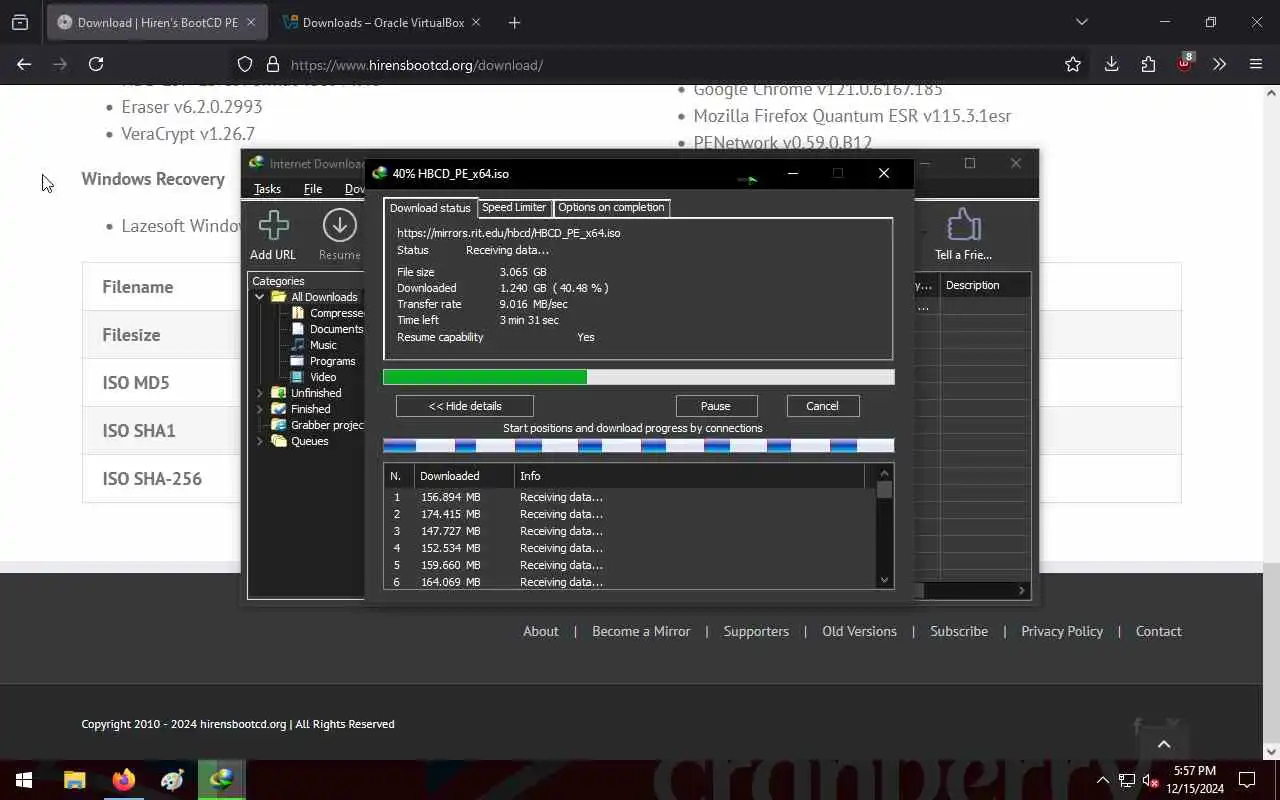Click the connection list scrollbar thumb
This screenshot has width=1280, height=800.
pos(884,490)
